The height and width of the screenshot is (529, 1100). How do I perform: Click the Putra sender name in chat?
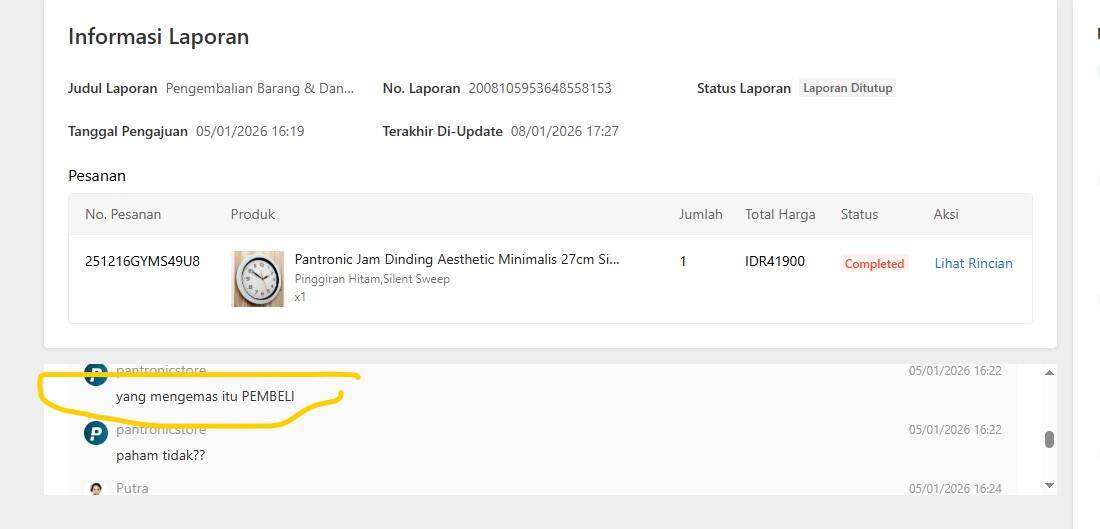point(132,488)
